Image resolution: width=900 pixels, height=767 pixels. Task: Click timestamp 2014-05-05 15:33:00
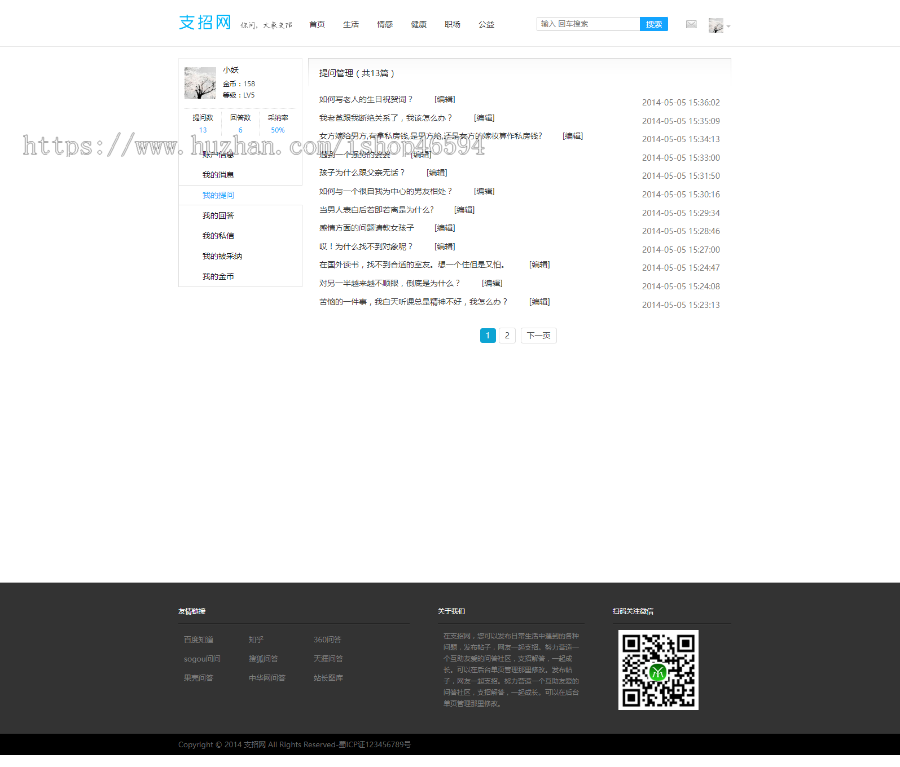point(681,158)
